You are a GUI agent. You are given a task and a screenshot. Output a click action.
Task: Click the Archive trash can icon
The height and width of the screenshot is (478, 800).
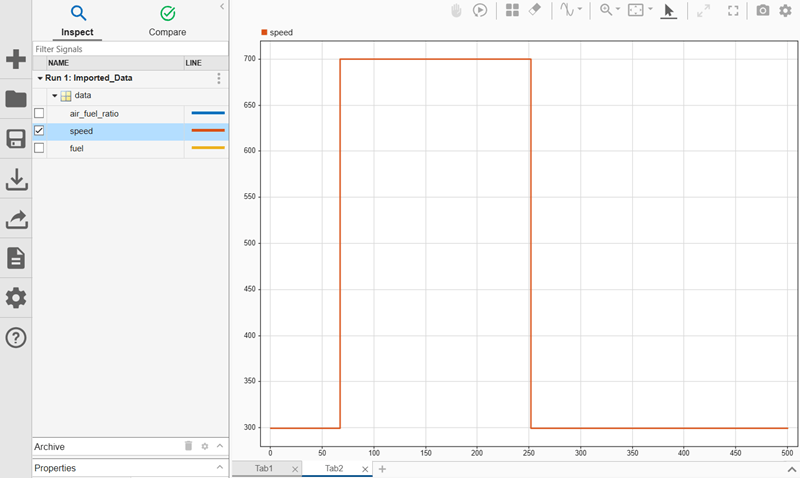coord(188,446)
